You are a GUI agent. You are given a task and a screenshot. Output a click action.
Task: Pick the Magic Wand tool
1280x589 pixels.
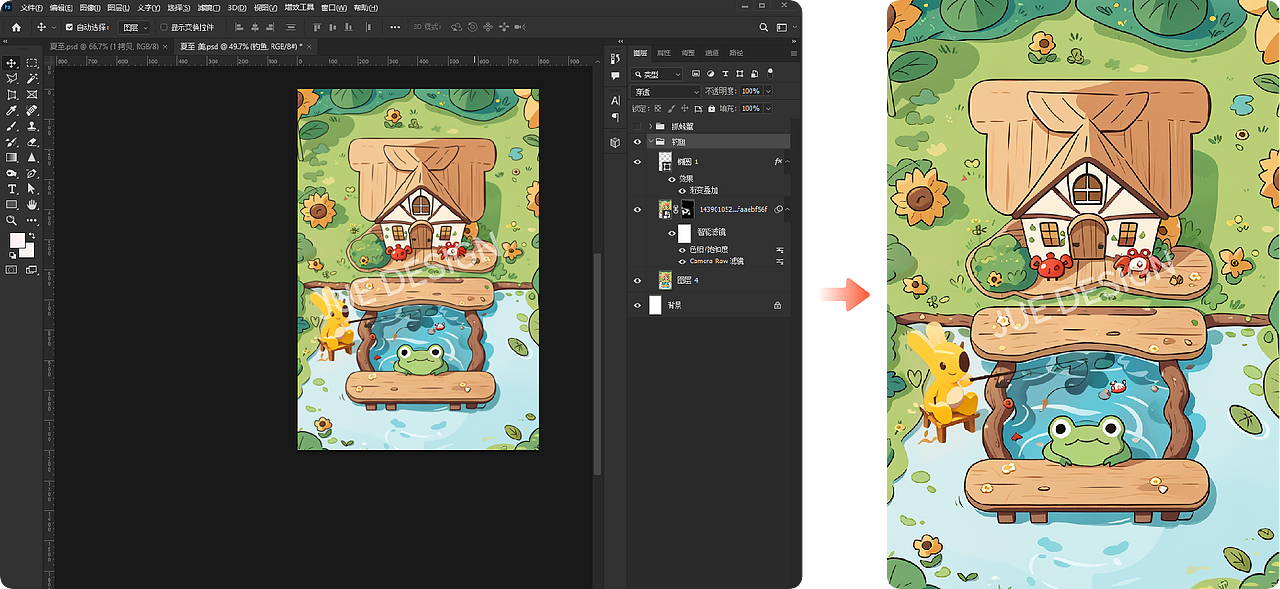click(32, 78)
